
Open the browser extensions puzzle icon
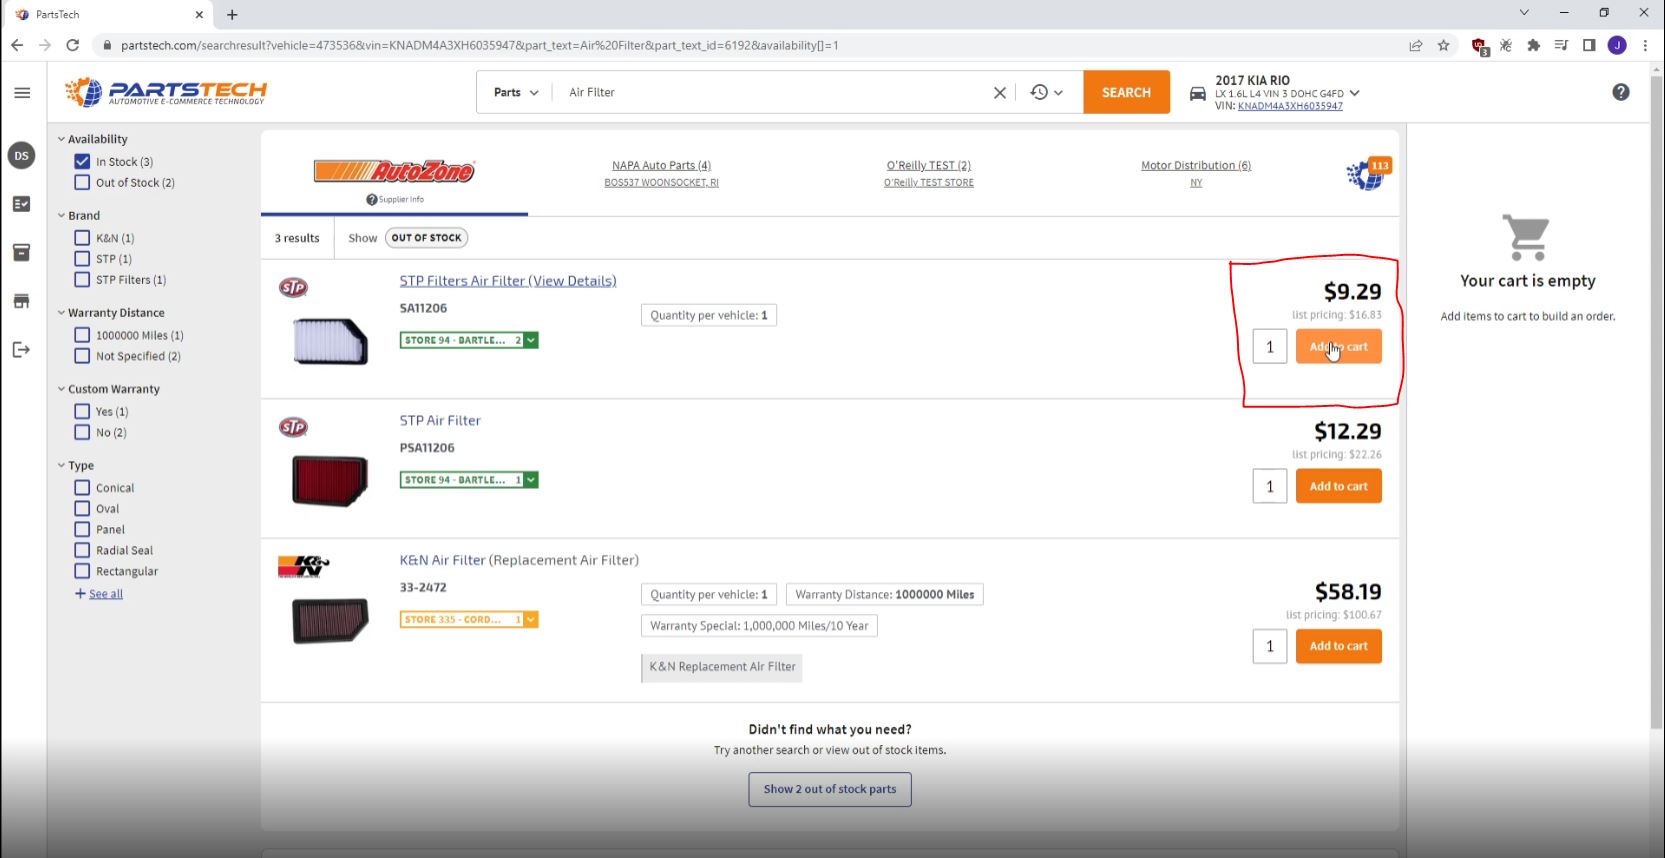pos(1533,45)
